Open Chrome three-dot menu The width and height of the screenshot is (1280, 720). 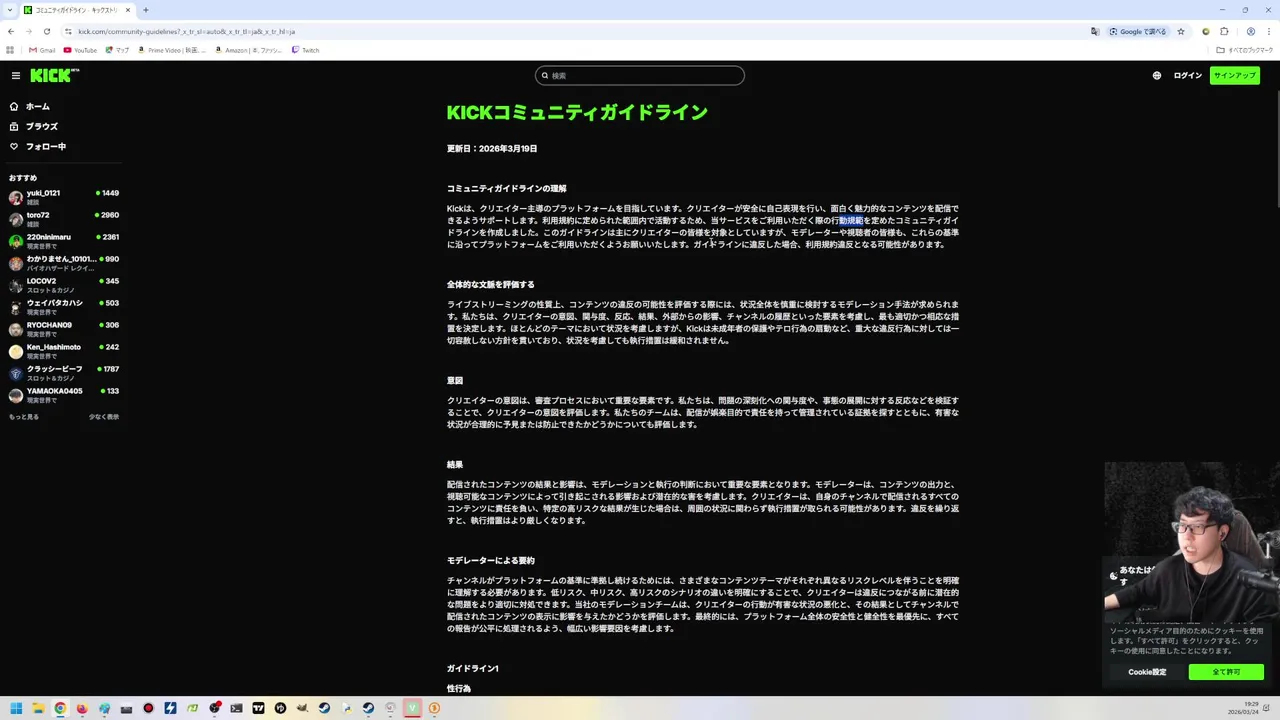(1268, 31)
